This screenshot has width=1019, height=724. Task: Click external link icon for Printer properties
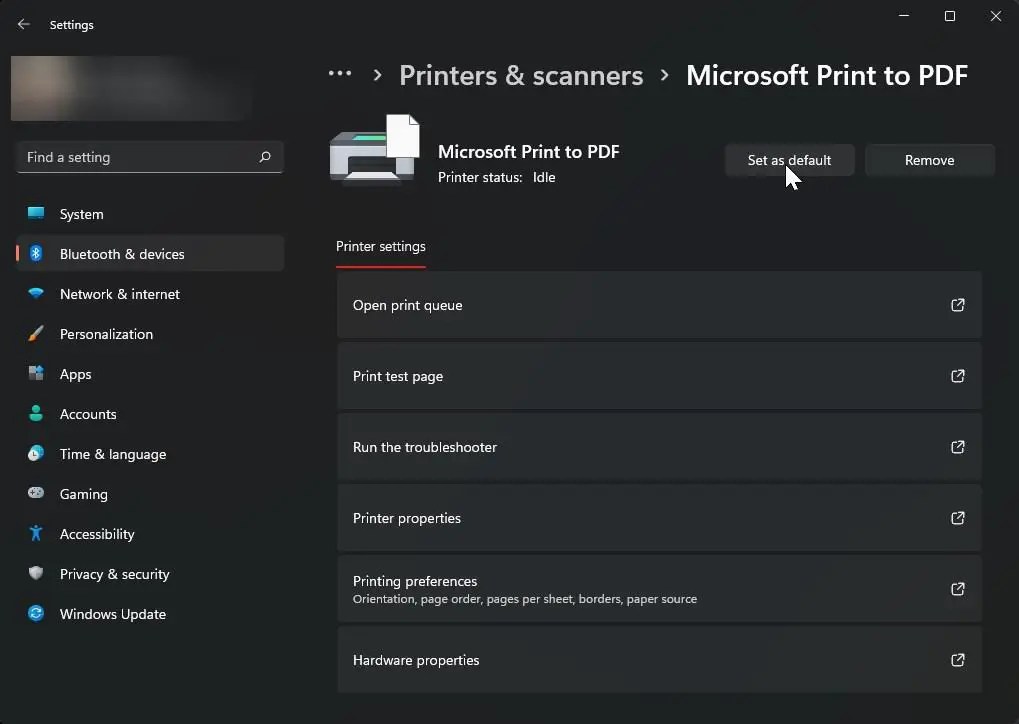[x=957, y=518]
